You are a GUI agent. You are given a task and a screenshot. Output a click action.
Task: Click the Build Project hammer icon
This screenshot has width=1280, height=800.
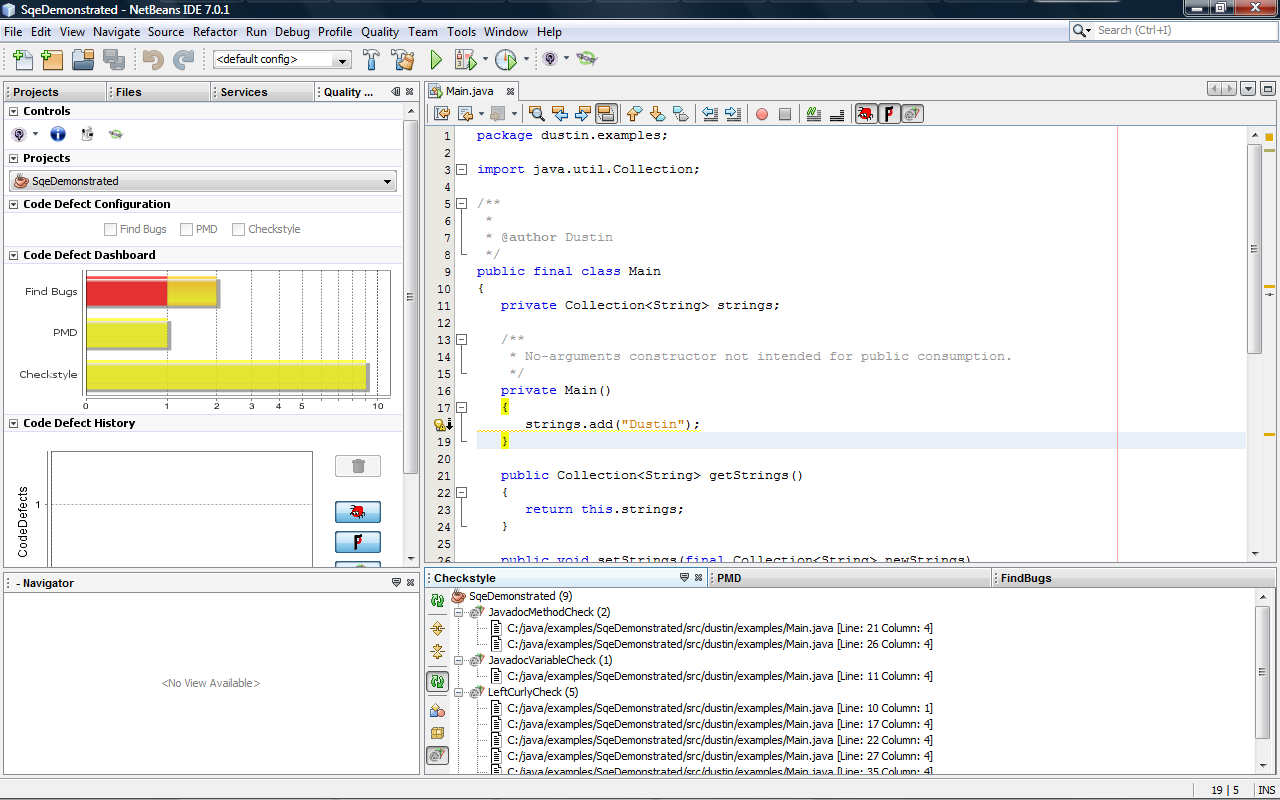(371, 59)
